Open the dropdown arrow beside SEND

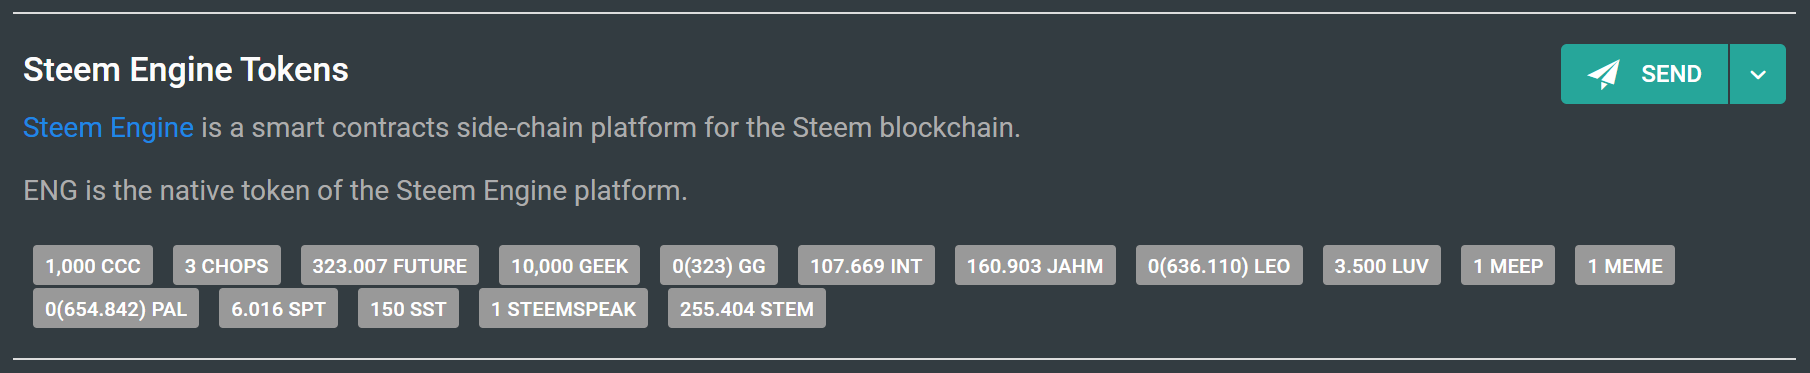click(1758, 74)
